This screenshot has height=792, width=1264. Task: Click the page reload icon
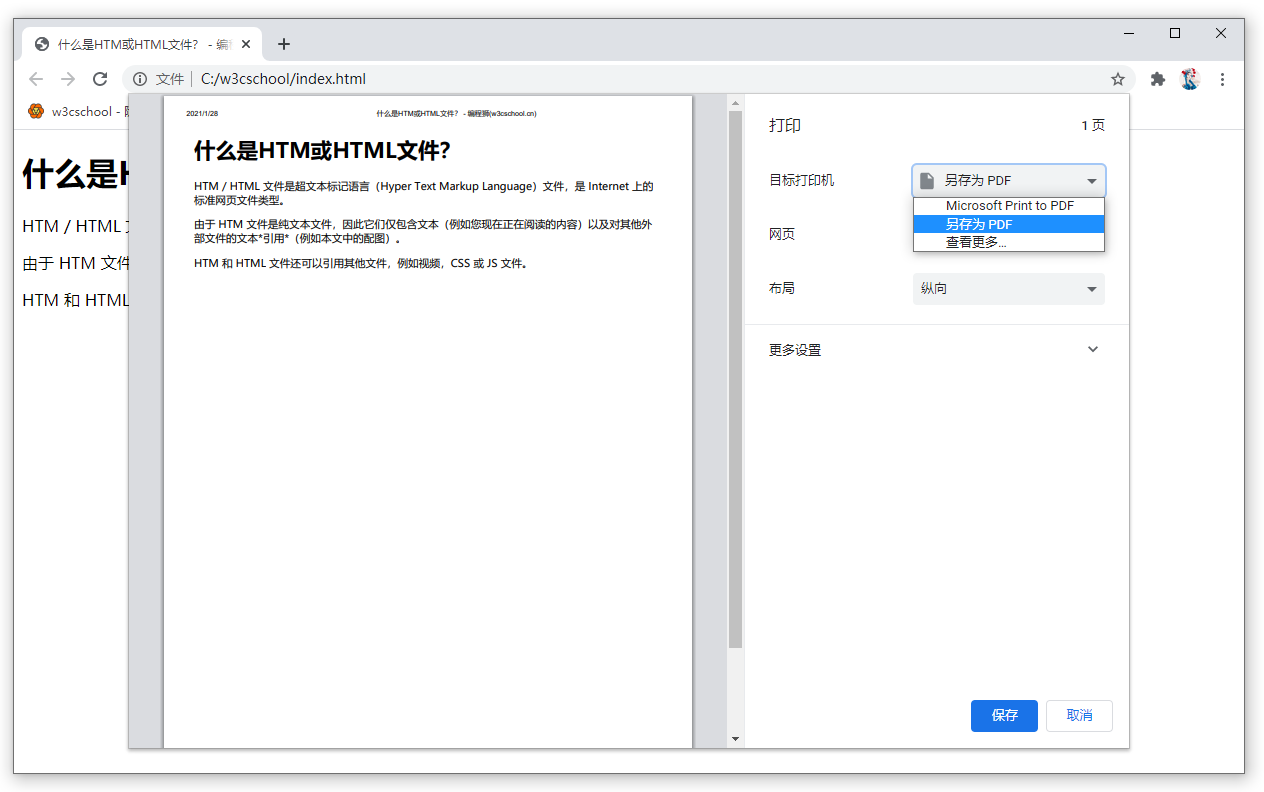(100, 79)
